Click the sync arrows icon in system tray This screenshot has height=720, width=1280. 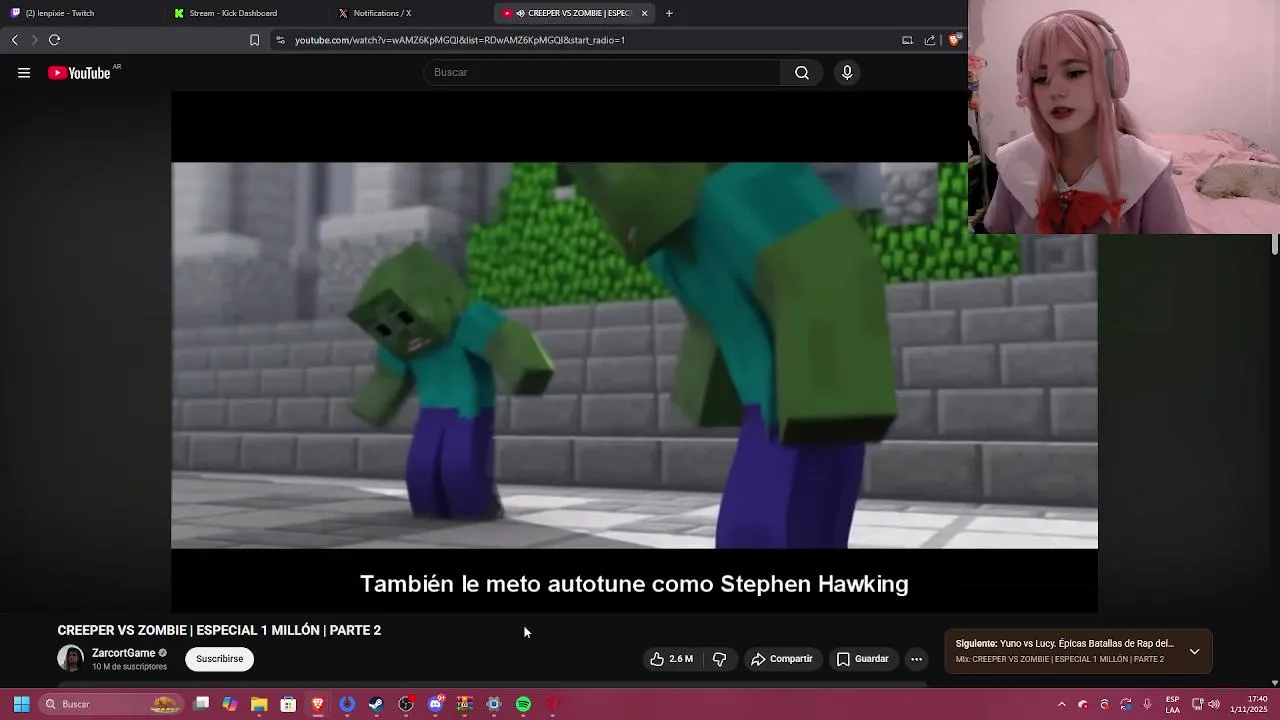[1126, 704]
